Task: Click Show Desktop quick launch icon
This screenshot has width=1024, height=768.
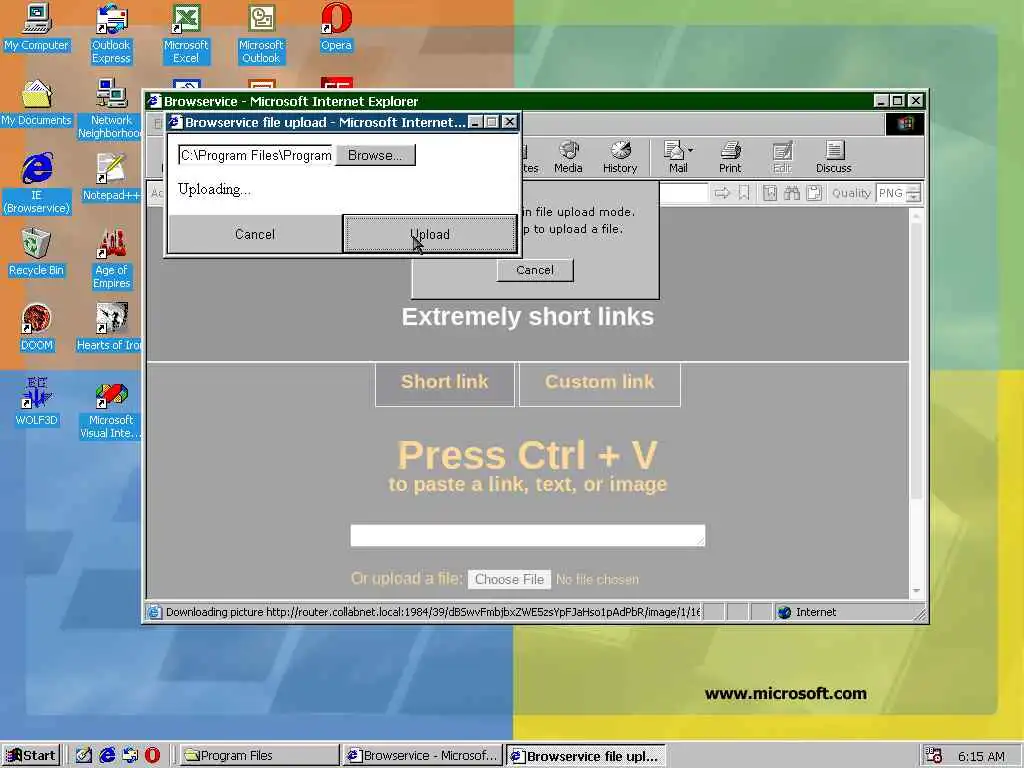Action: point(84,756)
